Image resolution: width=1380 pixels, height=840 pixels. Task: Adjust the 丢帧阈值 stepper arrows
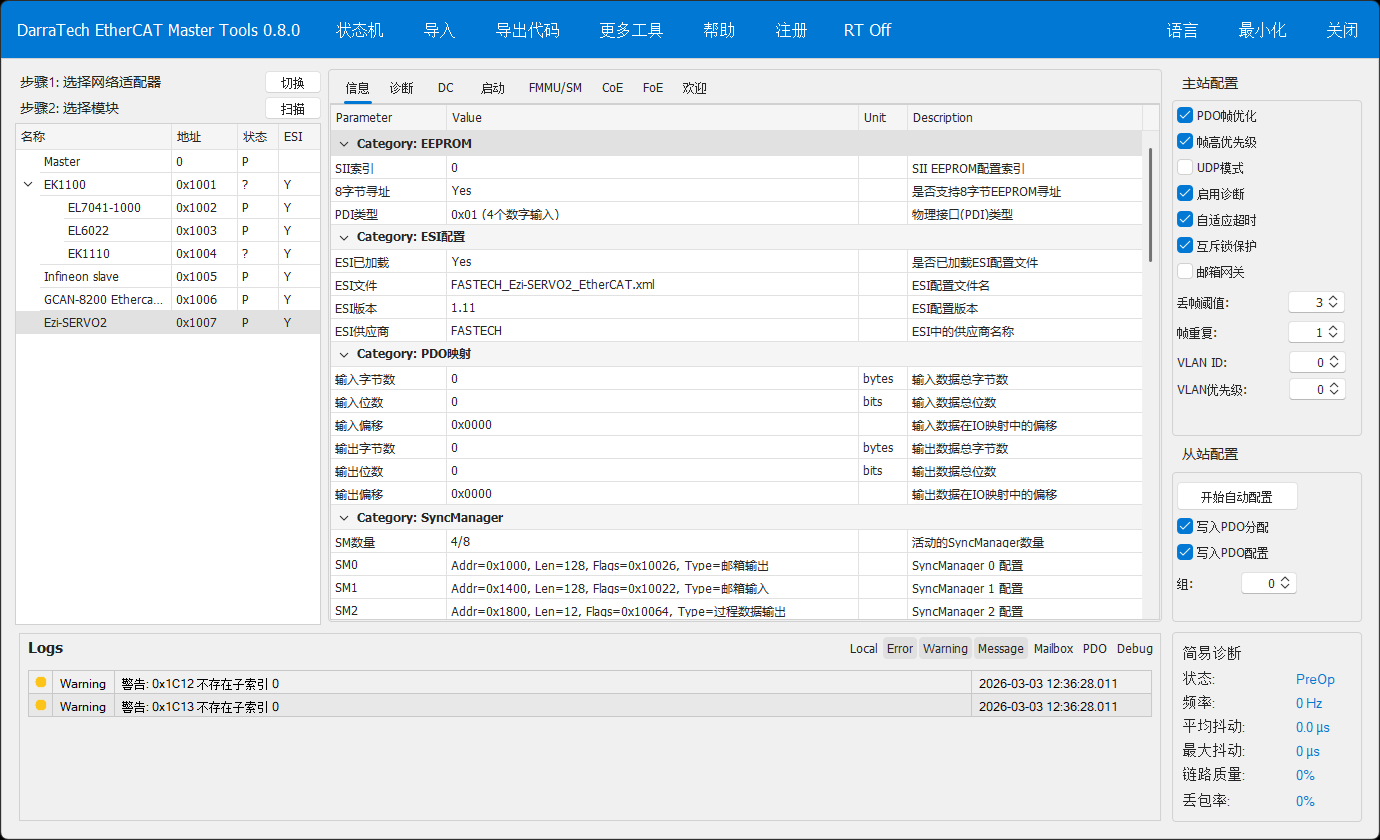pyautogui.click(x=1332, y=302)
